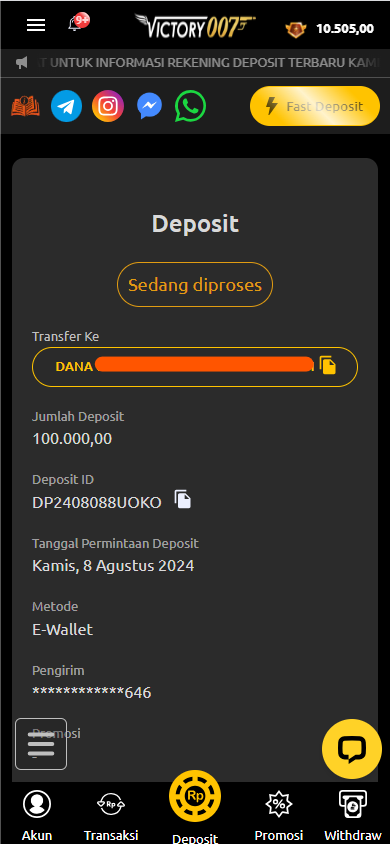Screen dimensions: 390x844
Task: Open the Instagram icon
Action: point(108,106)
